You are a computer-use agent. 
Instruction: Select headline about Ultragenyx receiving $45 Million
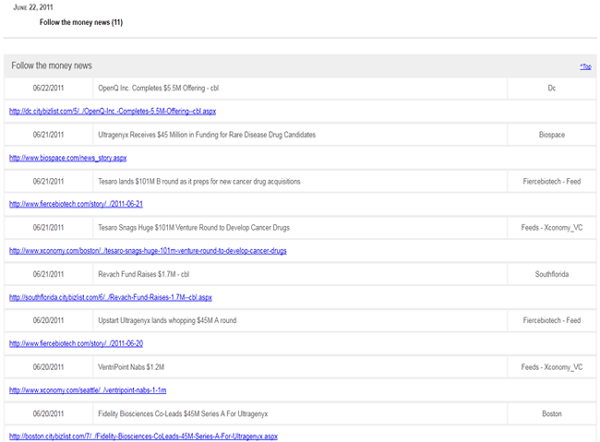[207, 135]
